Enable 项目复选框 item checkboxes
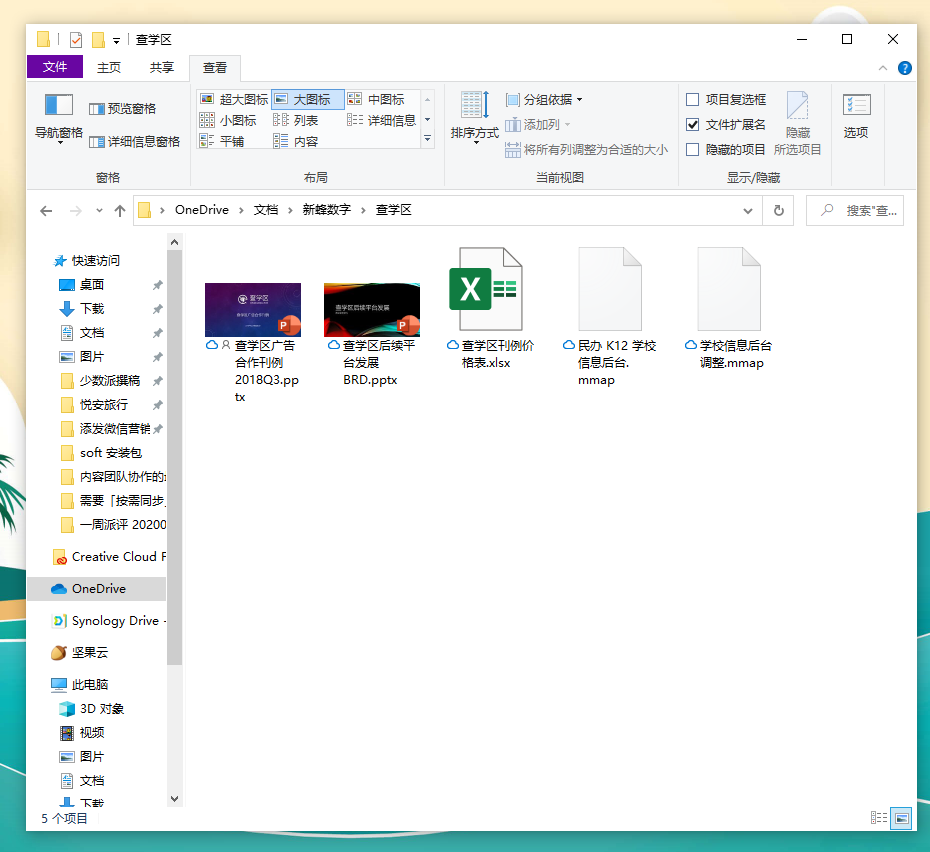This screenshot has width=930, height=852. [x=694, y=98]
